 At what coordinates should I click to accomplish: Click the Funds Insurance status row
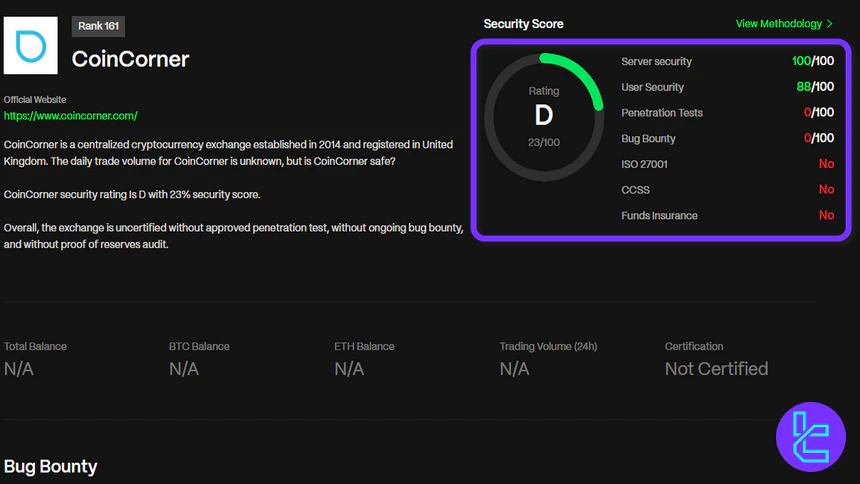point(727,215)
